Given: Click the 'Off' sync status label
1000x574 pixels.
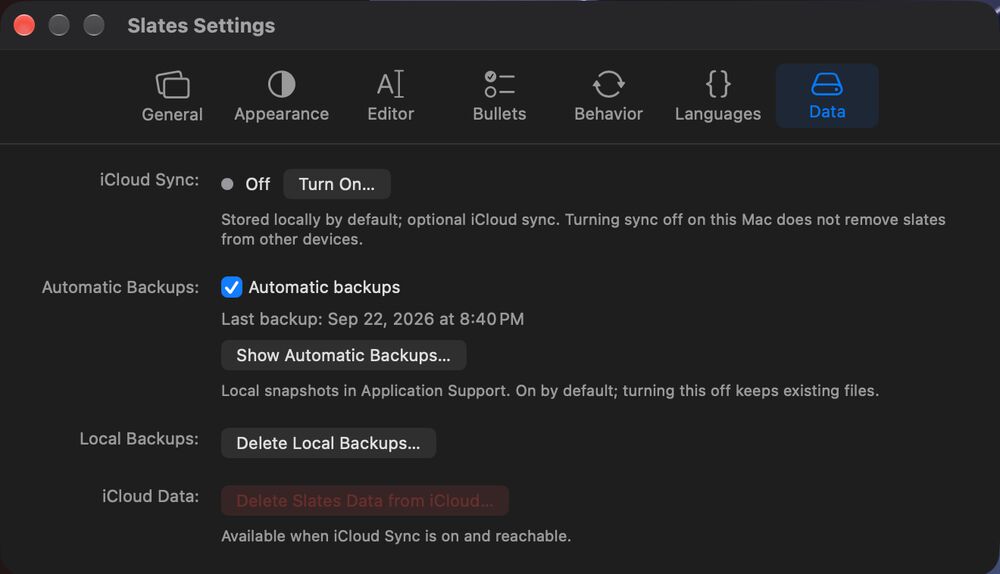Looking at the screenshot, I should point(258,184).
